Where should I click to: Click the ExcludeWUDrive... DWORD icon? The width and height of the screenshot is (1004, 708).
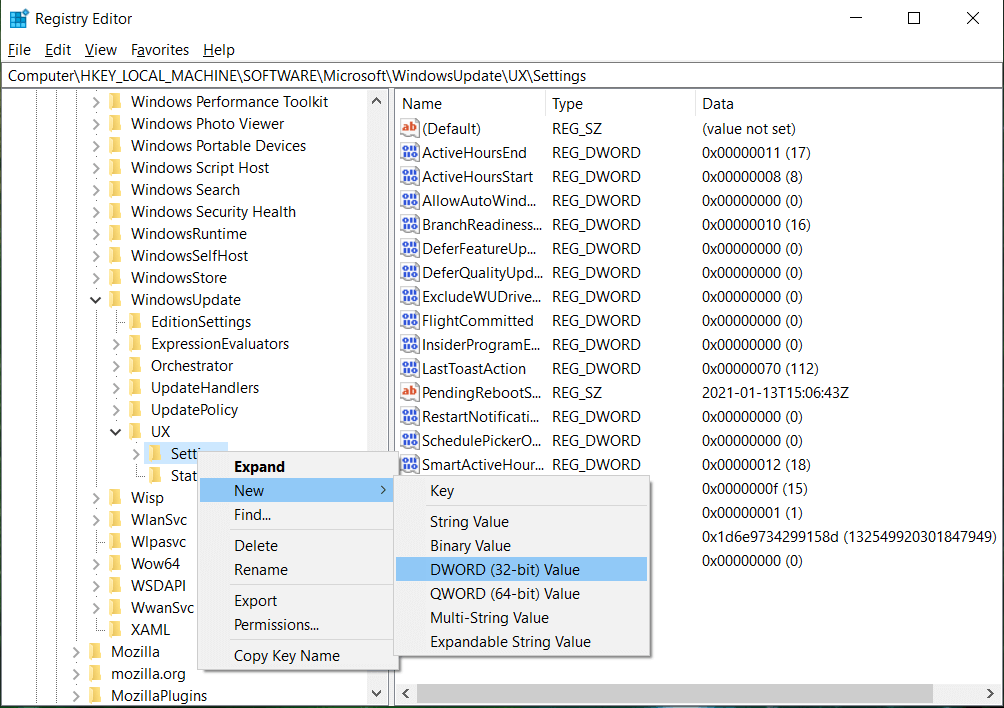point(409,296)
